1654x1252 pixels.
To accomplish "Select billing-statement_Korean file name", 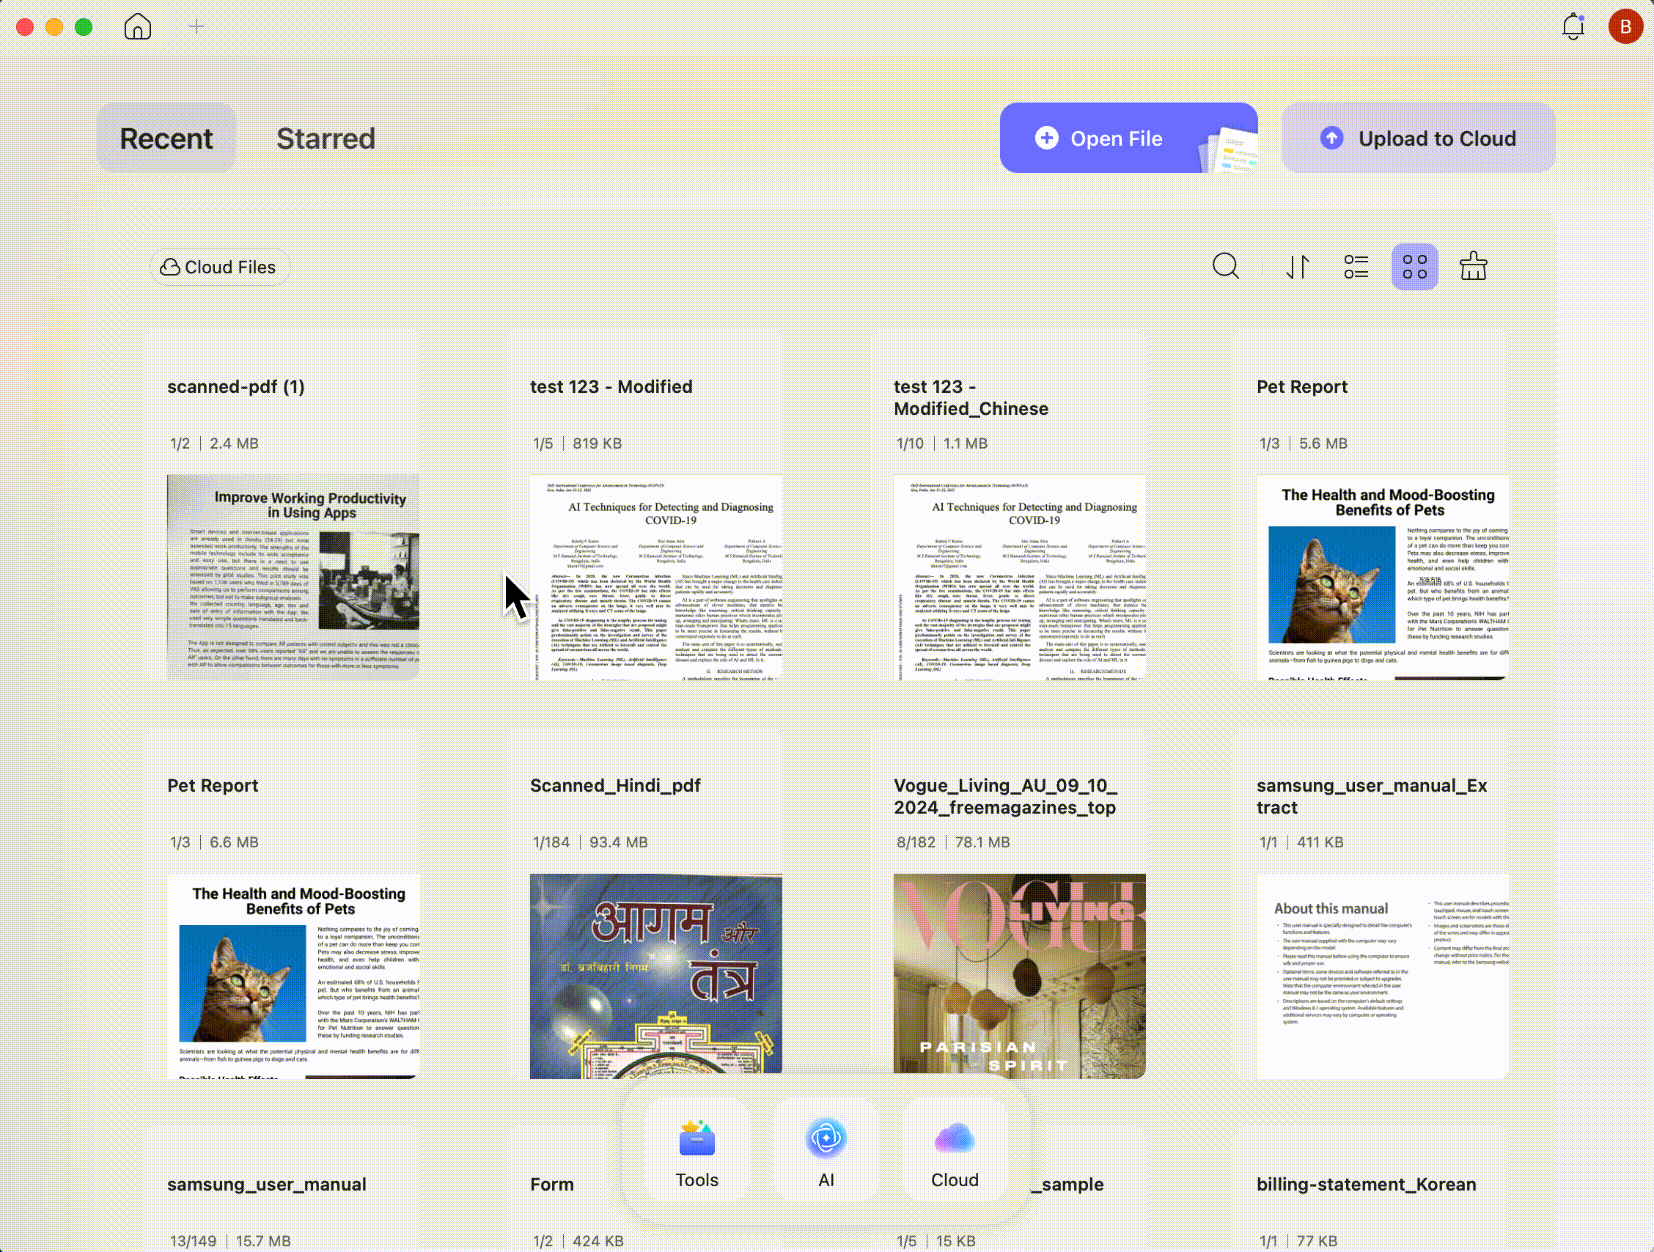I will coord(1366,1184).
